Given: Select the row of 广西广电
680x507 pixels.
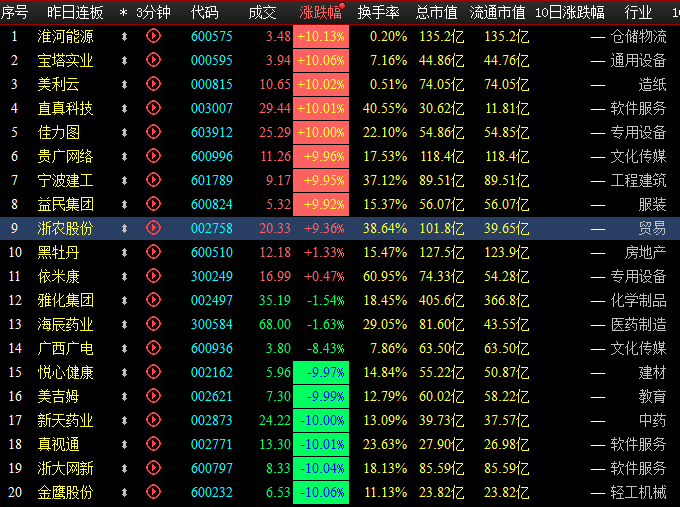Looking at the screenshot, I should tap(66, 348).
